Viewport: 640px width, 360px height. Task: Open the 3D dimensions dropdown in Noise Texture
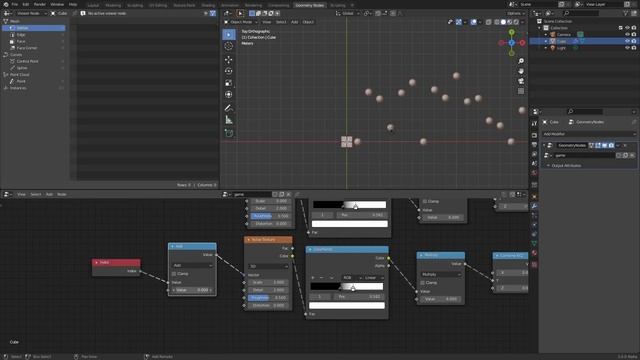pyautogui.click(x=269, y=266)
